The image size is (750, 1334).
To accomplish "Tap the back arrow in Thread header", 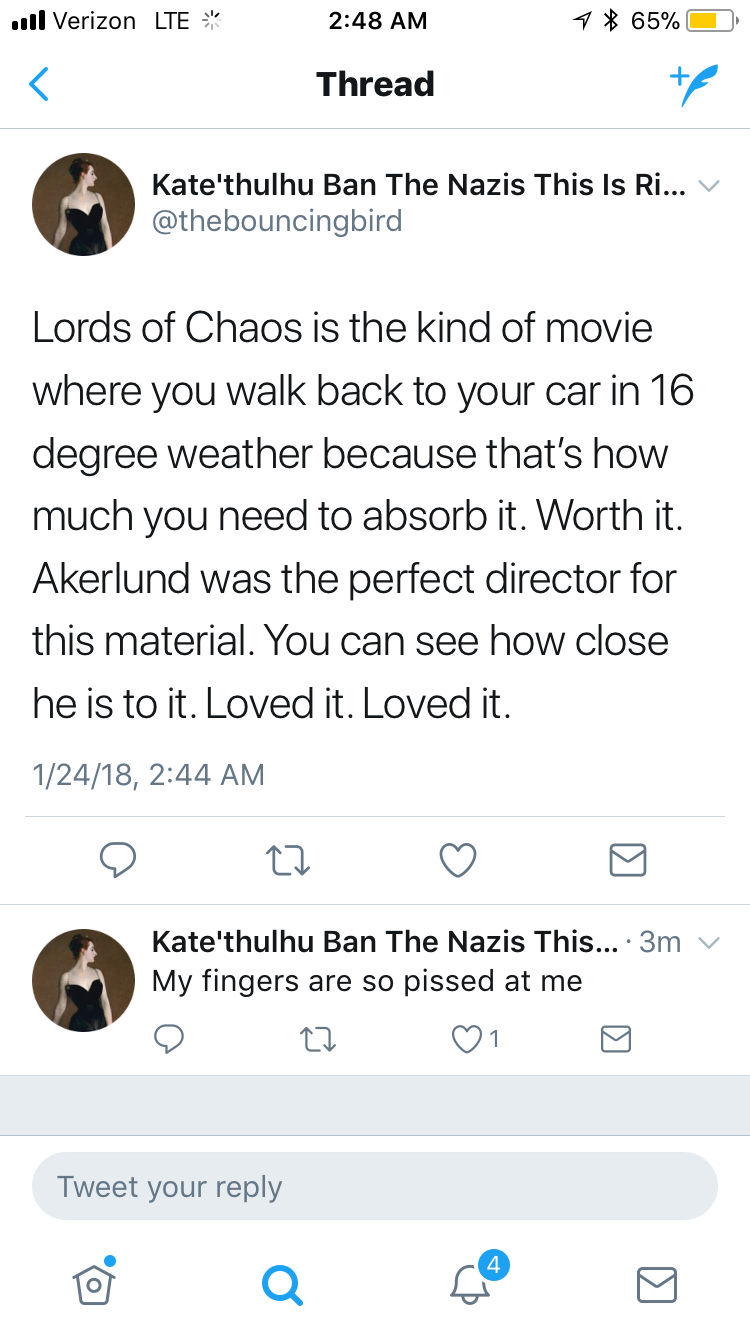I will 39,85.
